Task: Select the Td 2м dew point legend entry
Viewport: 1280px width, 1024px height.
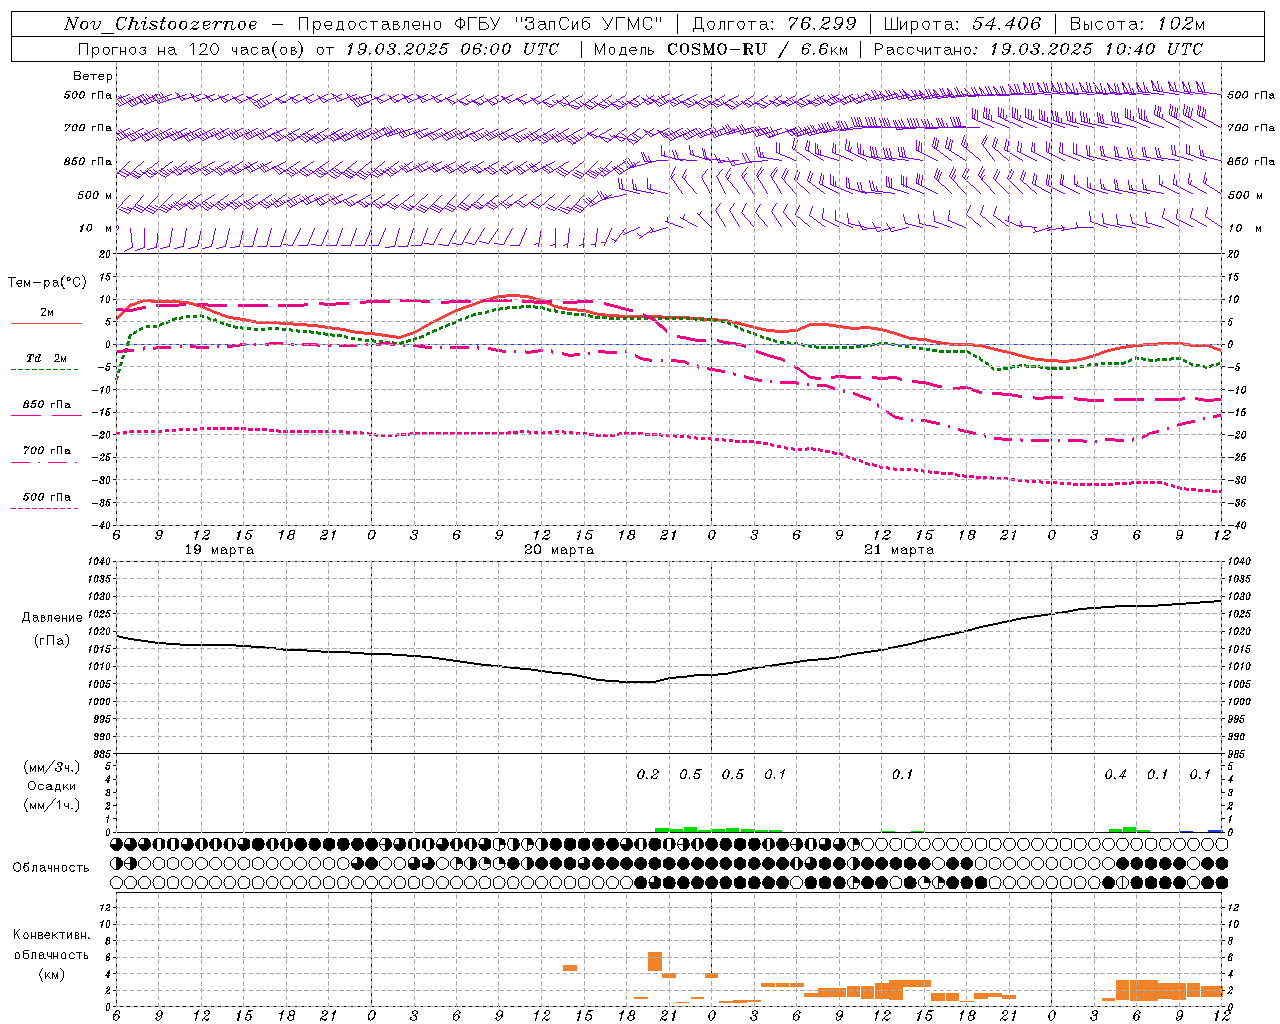Action: pos(47,358)
